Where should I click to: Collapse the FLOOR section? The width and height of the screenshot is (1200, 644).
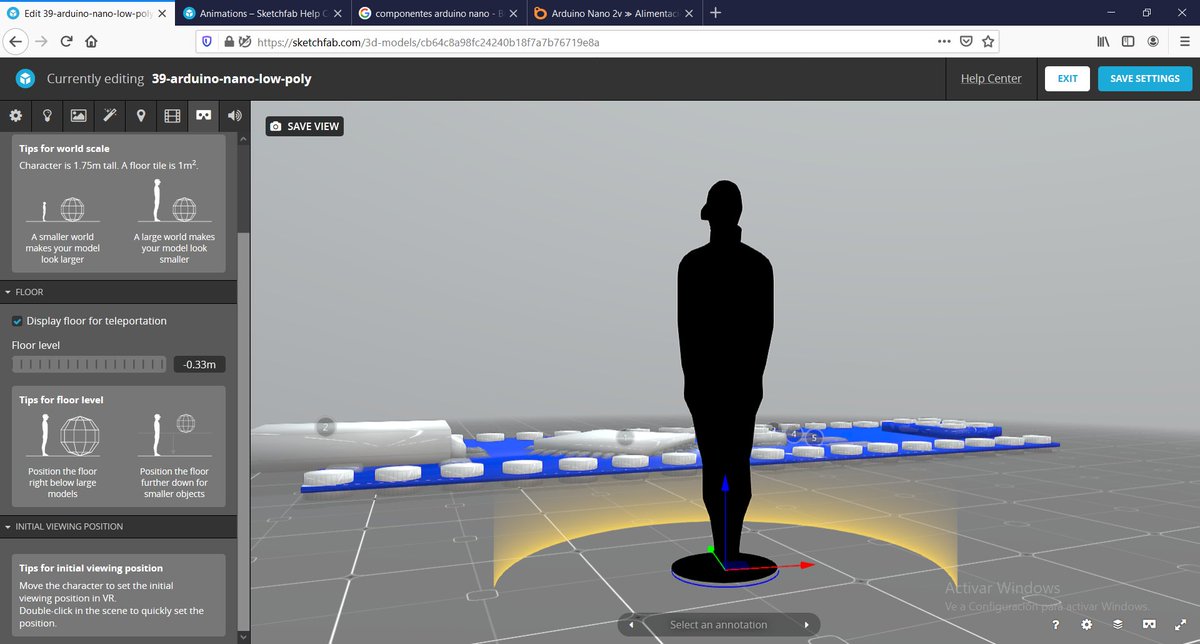[x=119, y=292]
